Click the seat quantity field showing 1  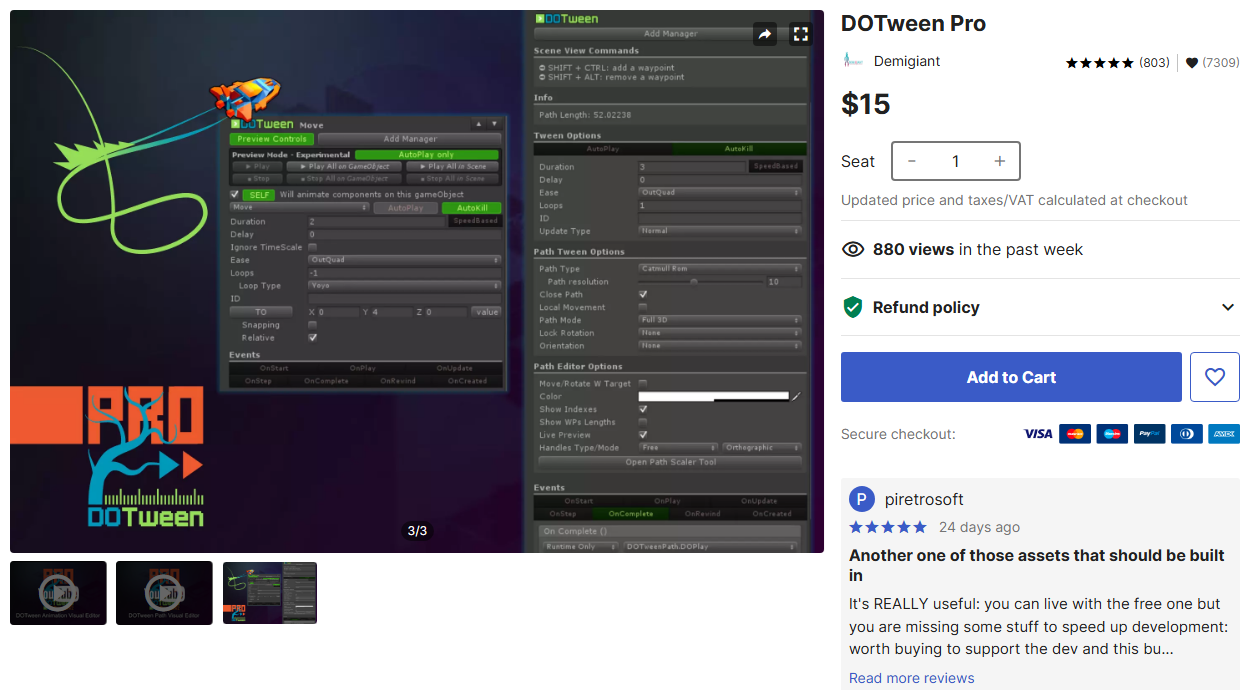[956, 161]
